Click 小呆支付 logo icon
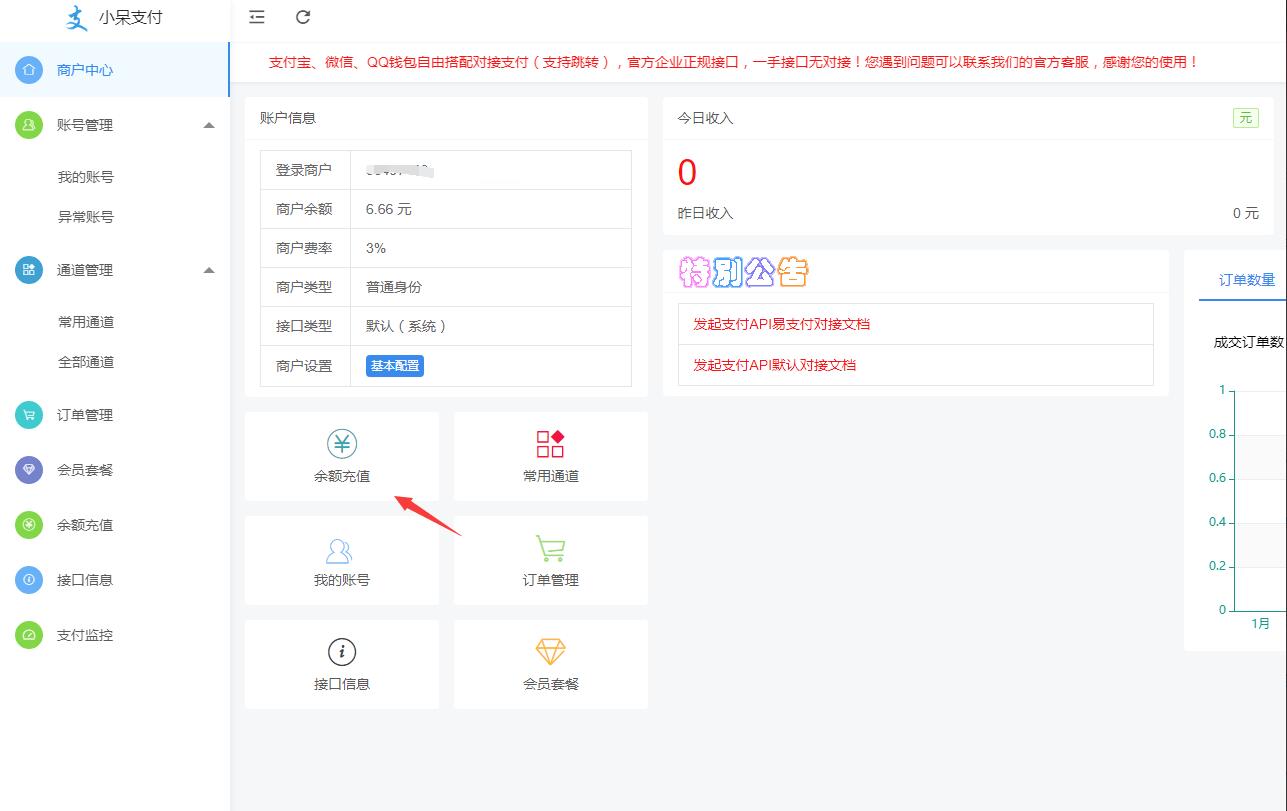 [x=76, y=18]
